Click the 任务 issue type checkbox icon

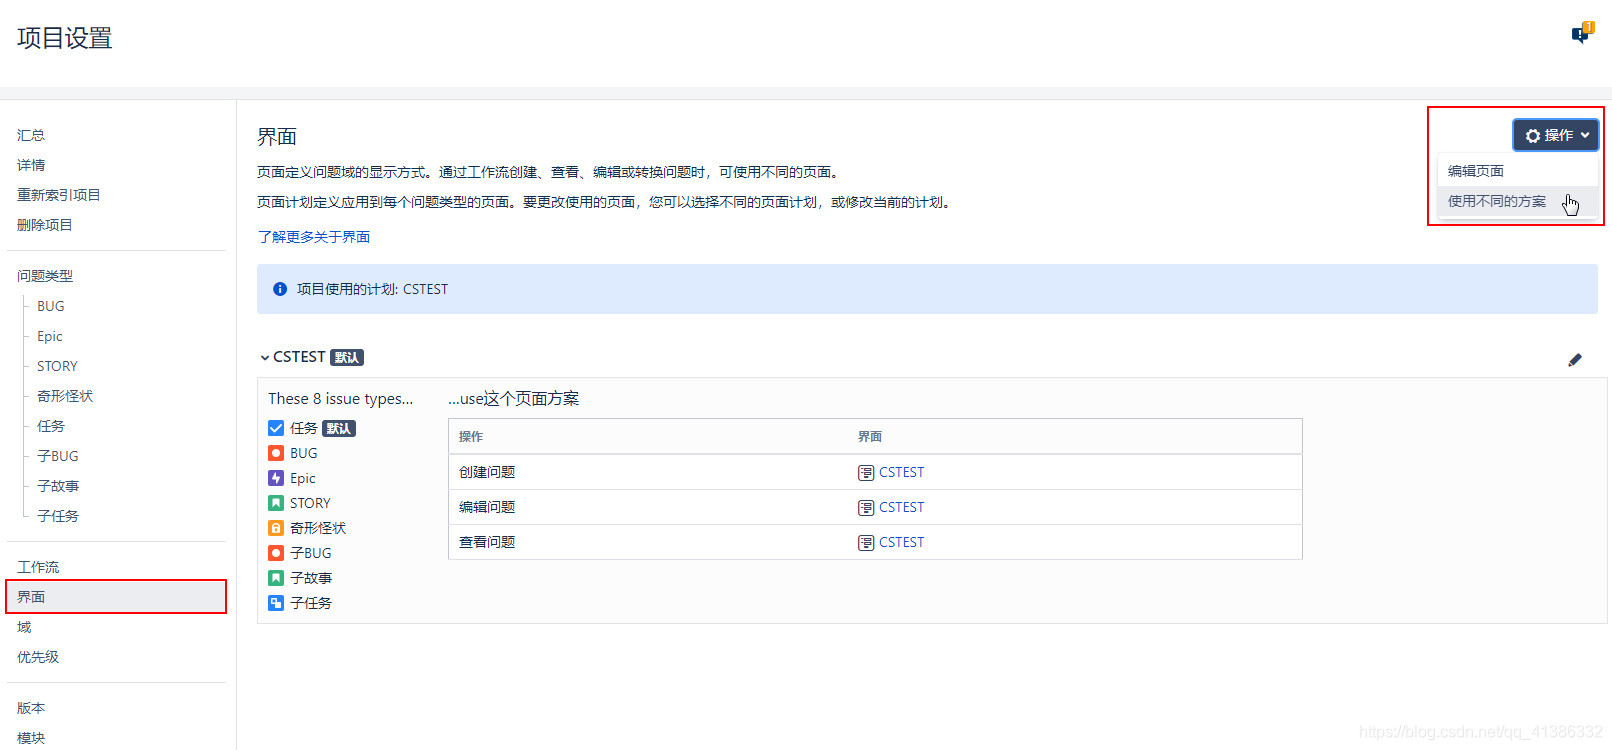[276, 428]
